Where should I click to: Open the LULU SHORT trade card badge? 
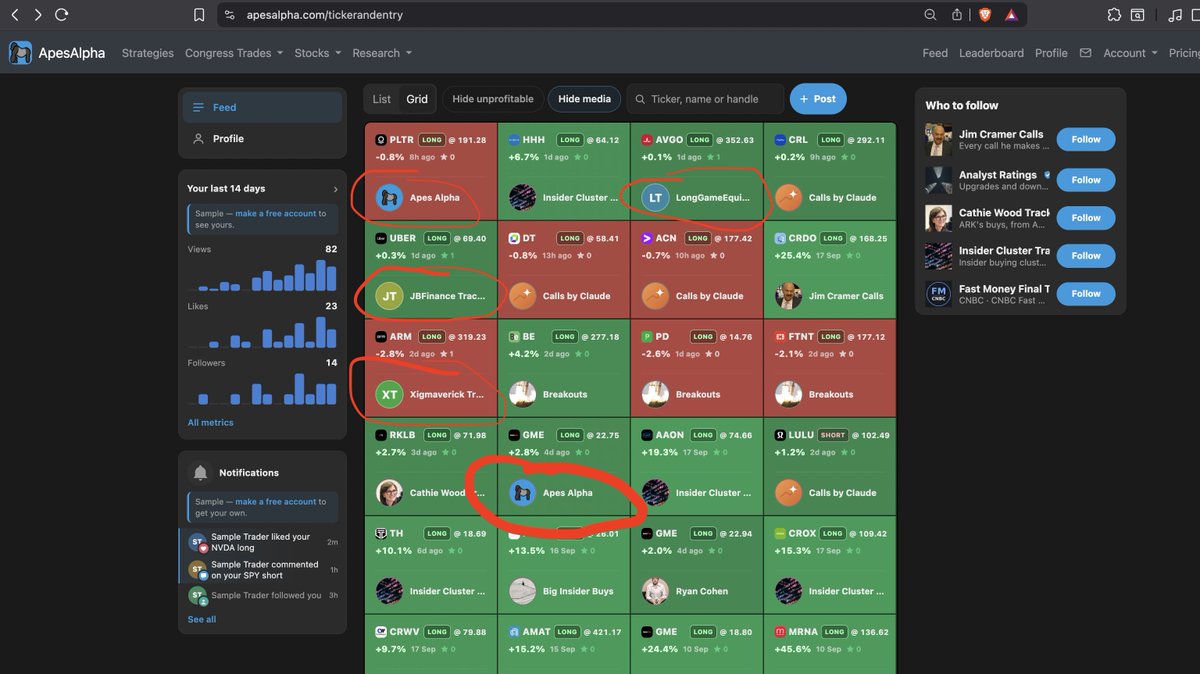click(x=833, y=435)
